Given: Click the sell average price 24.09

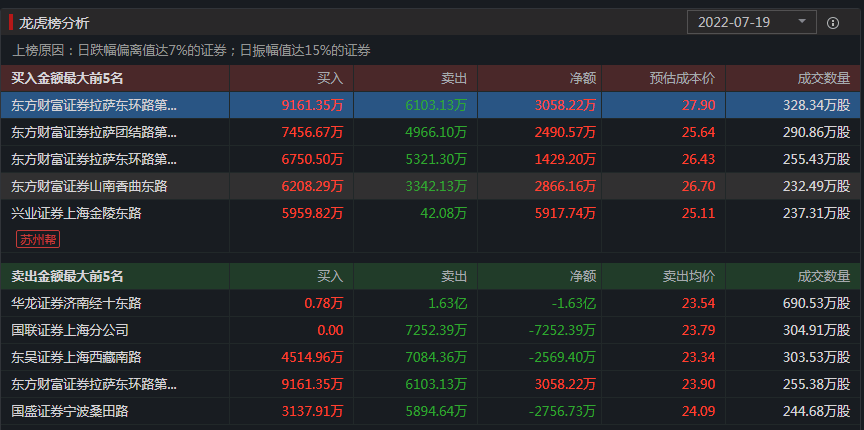Looking at the screenshot, I should [699, 411].
